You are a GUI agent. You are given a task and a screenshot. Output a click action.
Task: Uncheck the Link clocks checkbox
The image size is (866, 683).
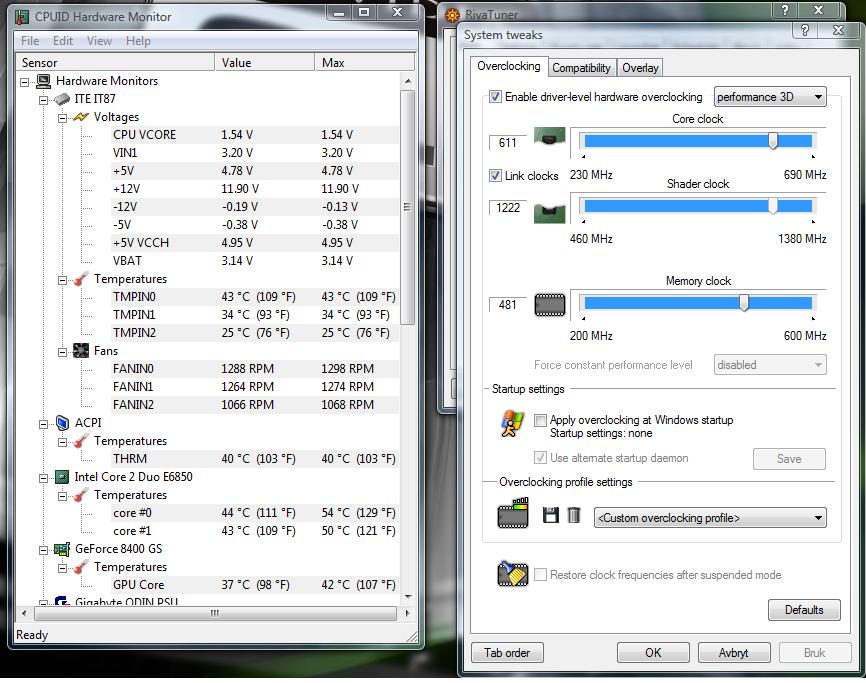tap(495, 176)
